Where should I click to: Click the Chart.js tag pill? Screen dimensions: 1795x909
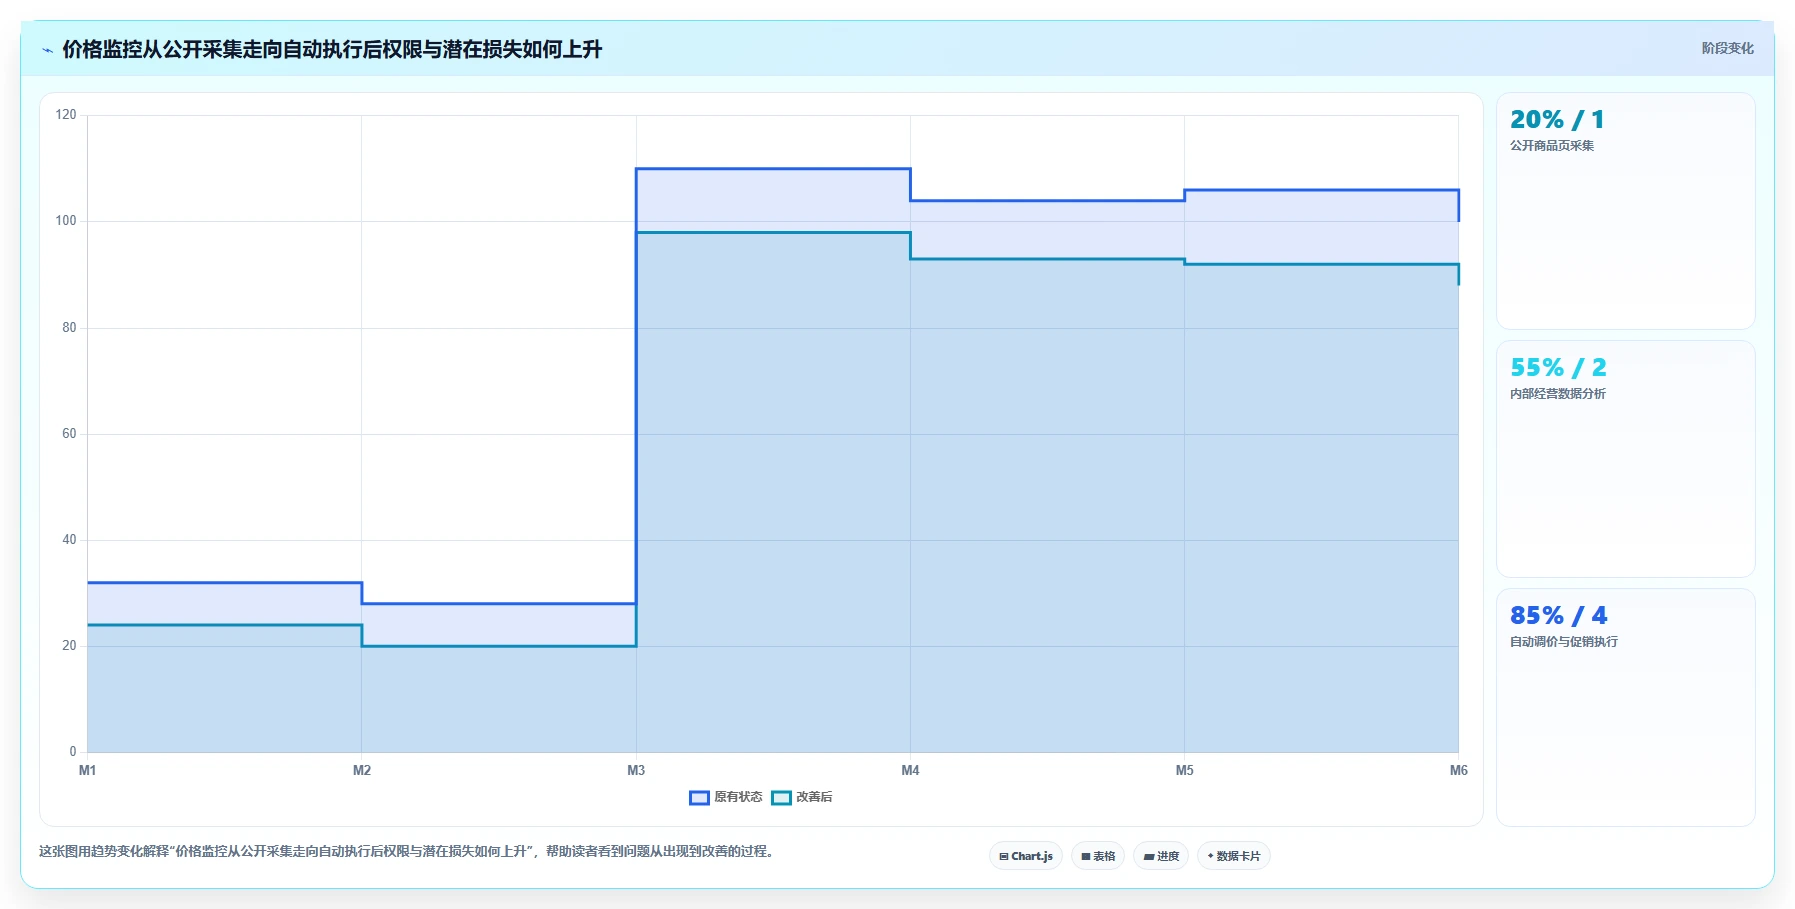1026,856
